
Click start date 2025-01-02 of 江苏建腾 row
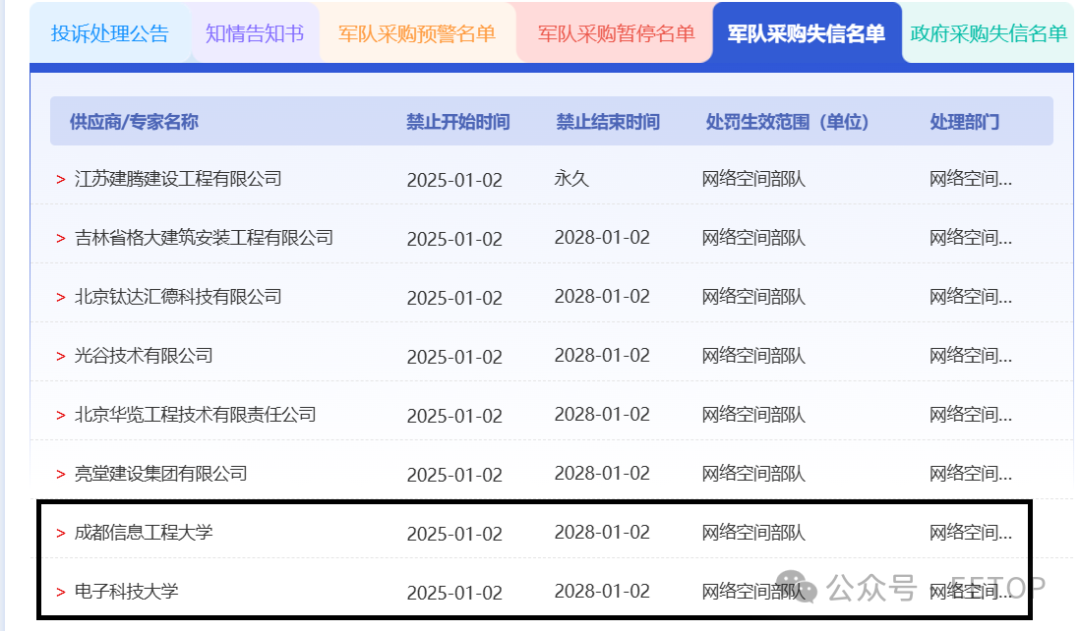pyautogui.click(x=455, y=180)
